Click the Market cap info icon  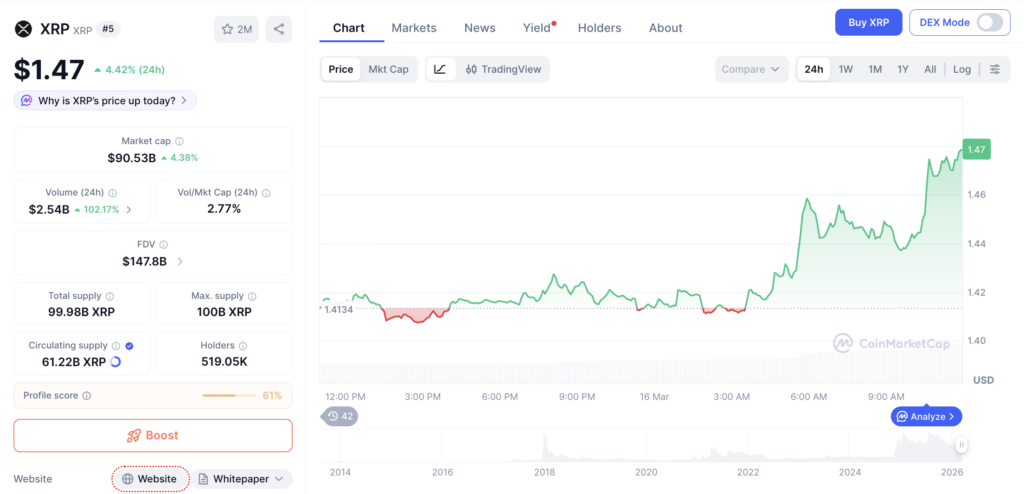pyautogui.click(x=180, y=141)
